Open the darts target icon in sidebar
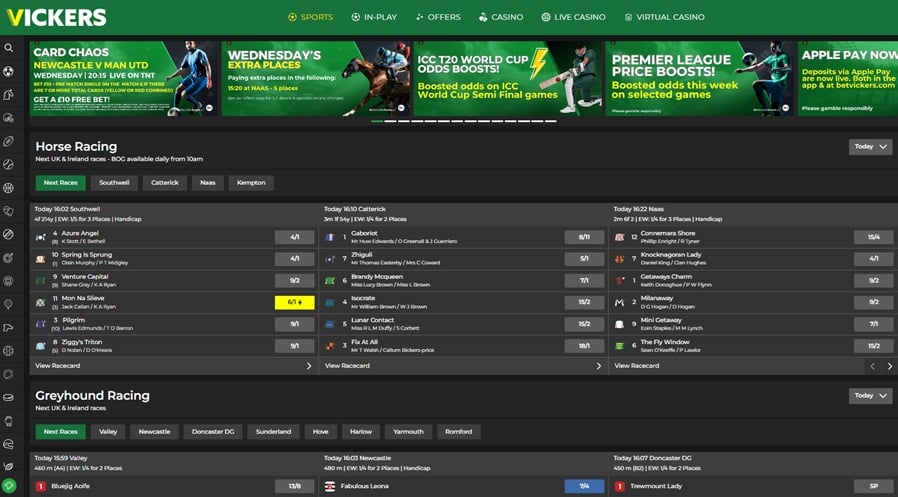The height and width of the screenshot is (497, 898). pos(9,258)
